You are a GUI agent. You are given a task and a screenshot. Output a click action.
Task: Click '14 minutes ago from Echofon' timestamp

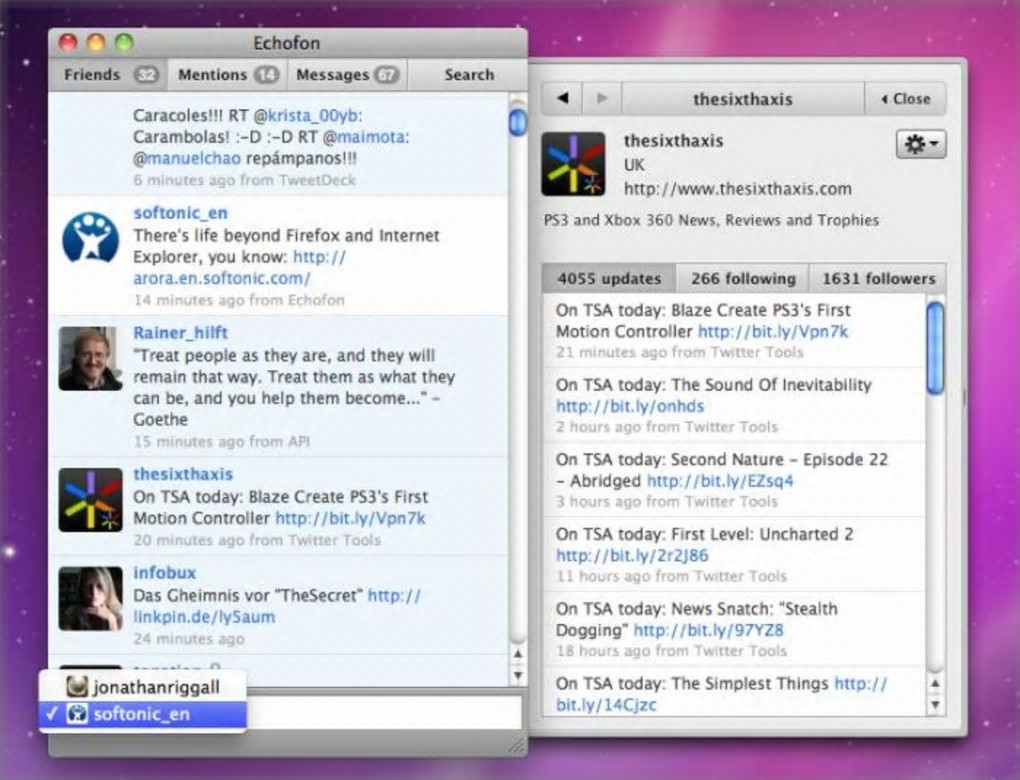coord(239,301)
